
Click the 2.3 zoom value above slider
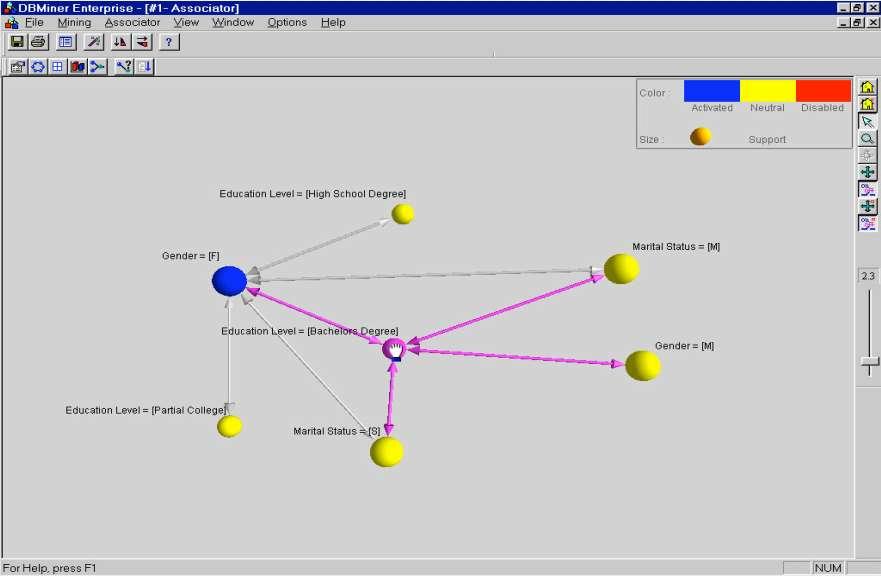pyautogui.click(x=868, y=276)
